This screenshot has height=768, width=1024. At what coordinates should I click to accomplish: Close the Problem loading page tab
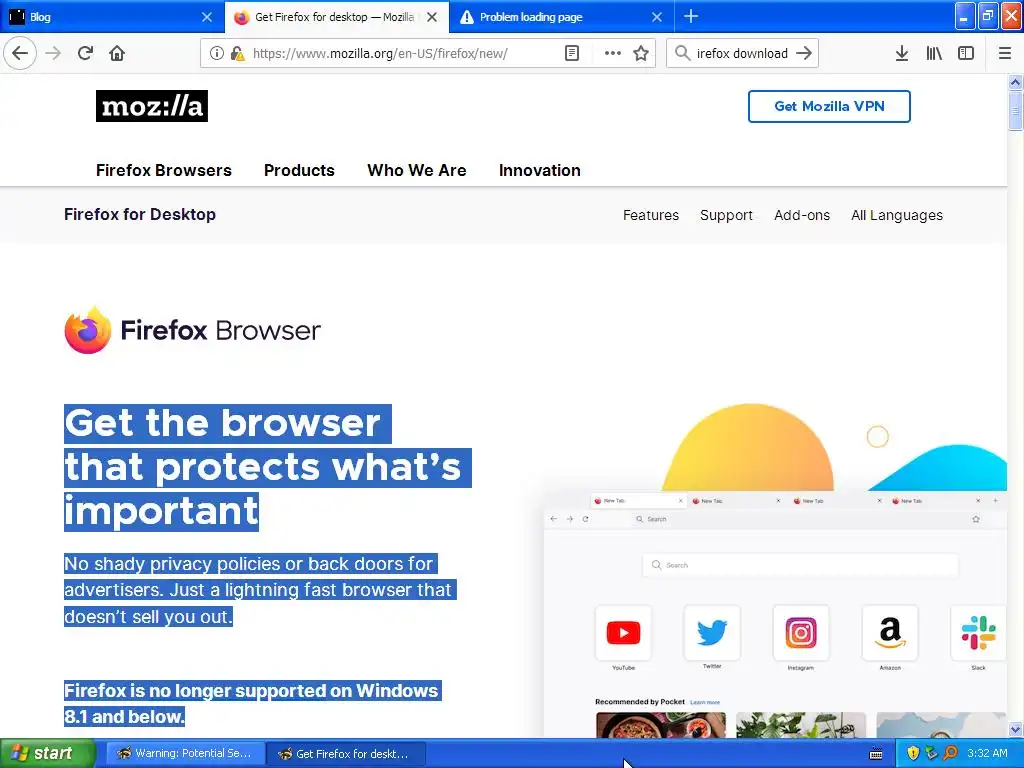[657, 17]
